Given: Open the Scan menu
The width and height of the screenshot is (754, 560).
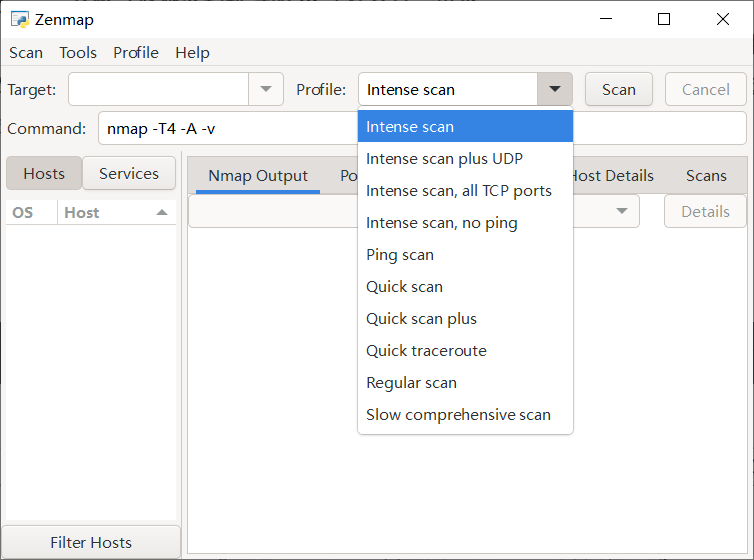Looking at the screenshot, I should click(x=26, y=53).
